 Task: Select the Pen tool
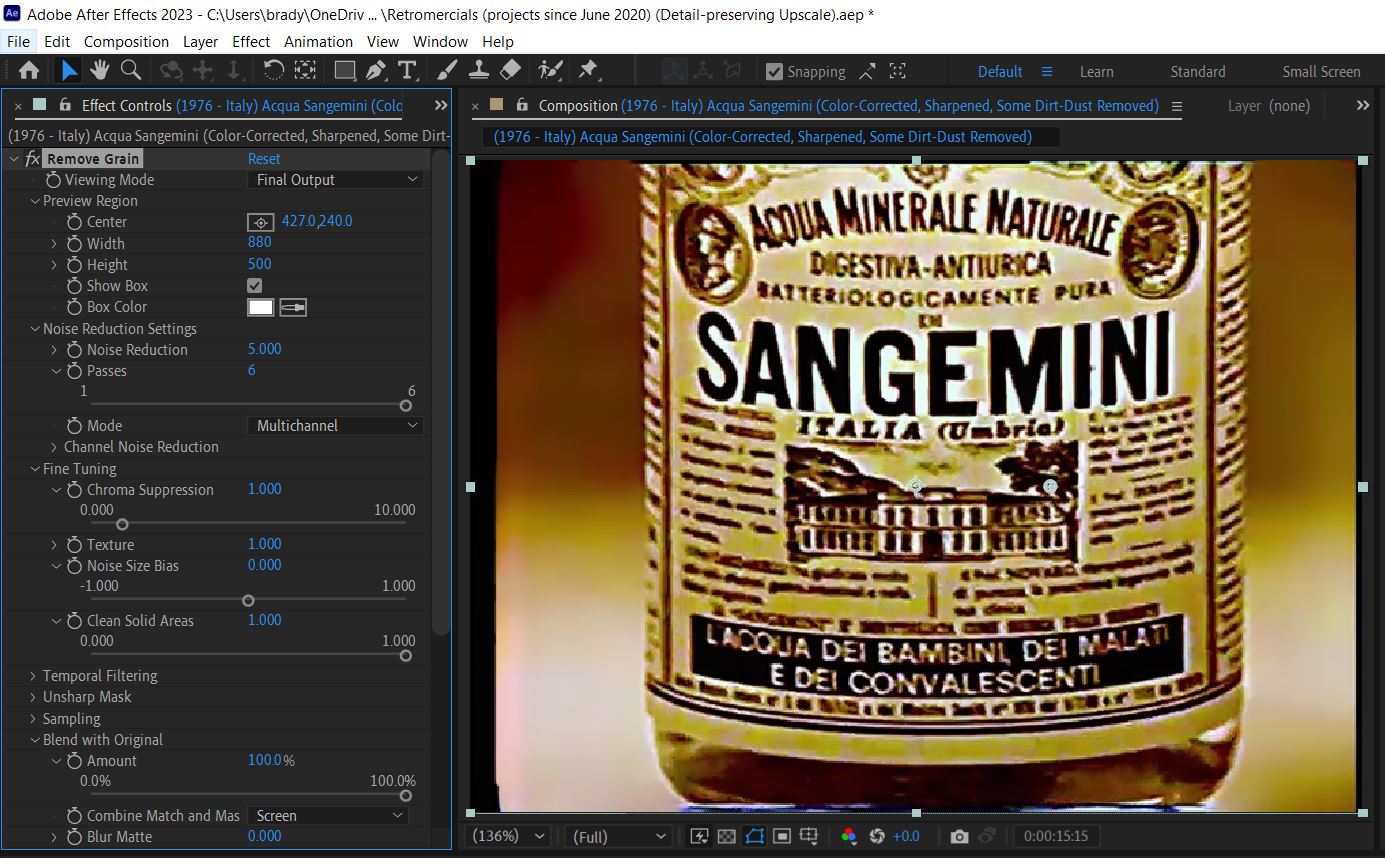(x=376, y=71)
